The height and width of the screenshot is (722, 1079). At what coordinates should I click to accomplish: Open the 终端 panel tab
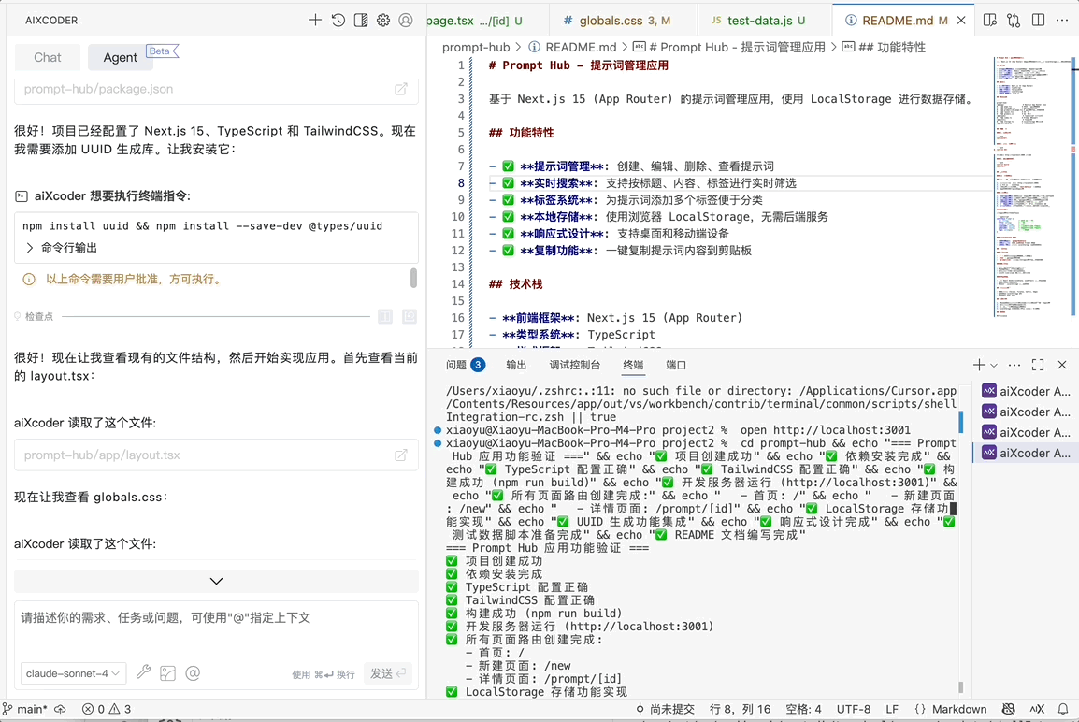coord(635,364)
